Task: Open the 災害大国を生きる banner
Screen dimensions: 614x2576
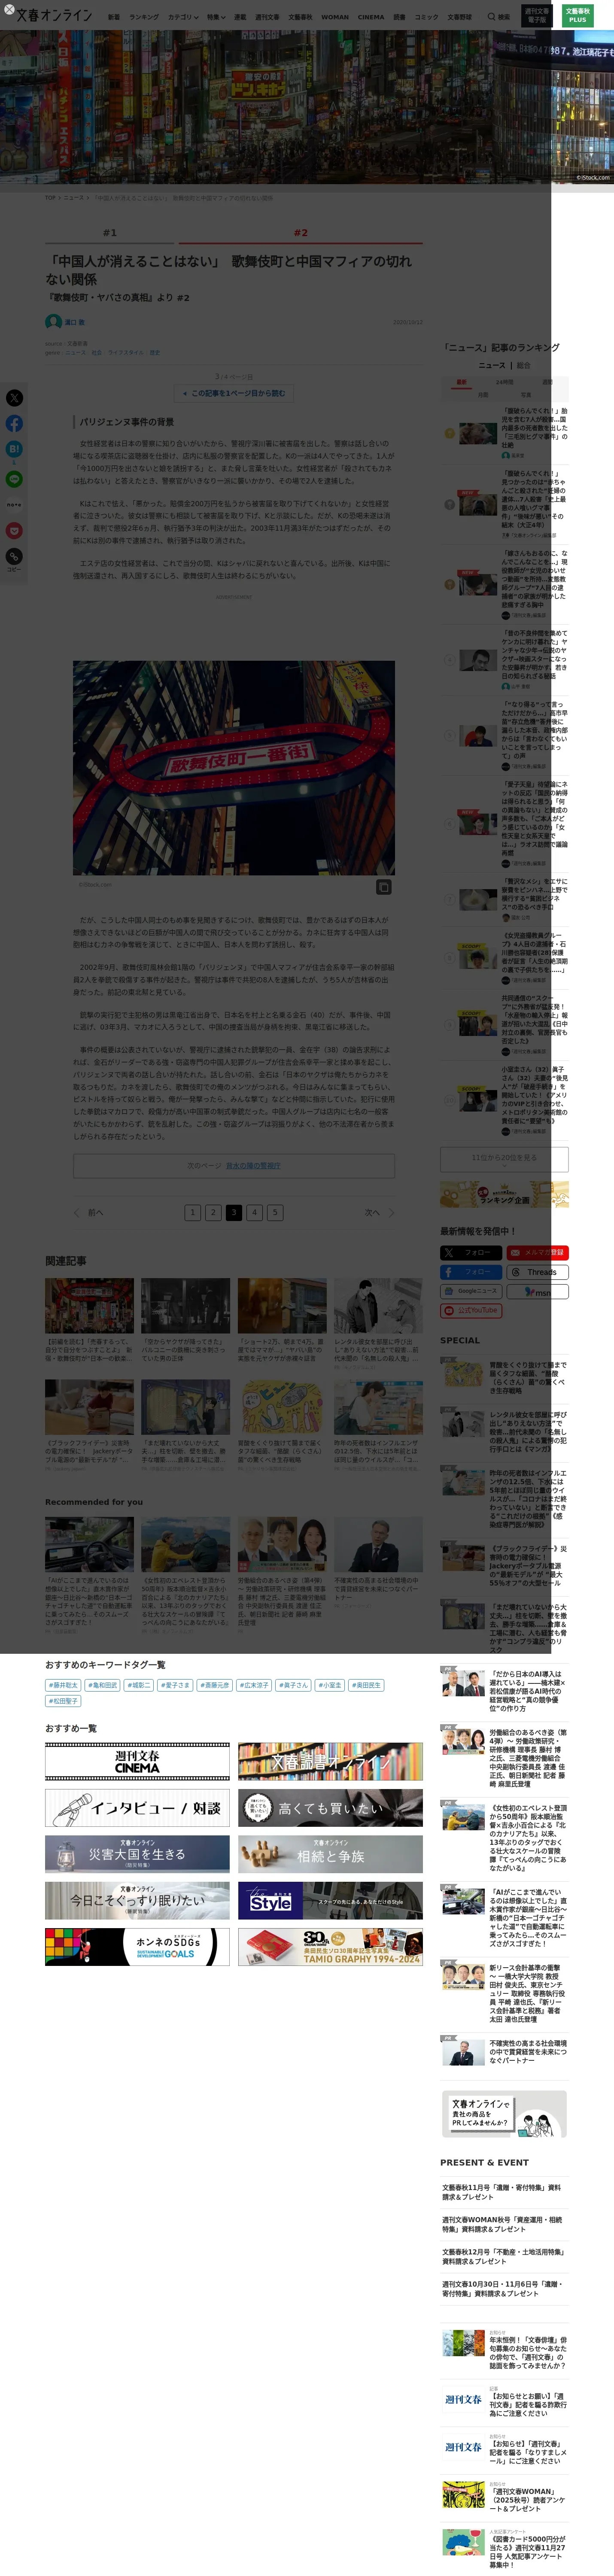Action: click(x=137, y=1854)
